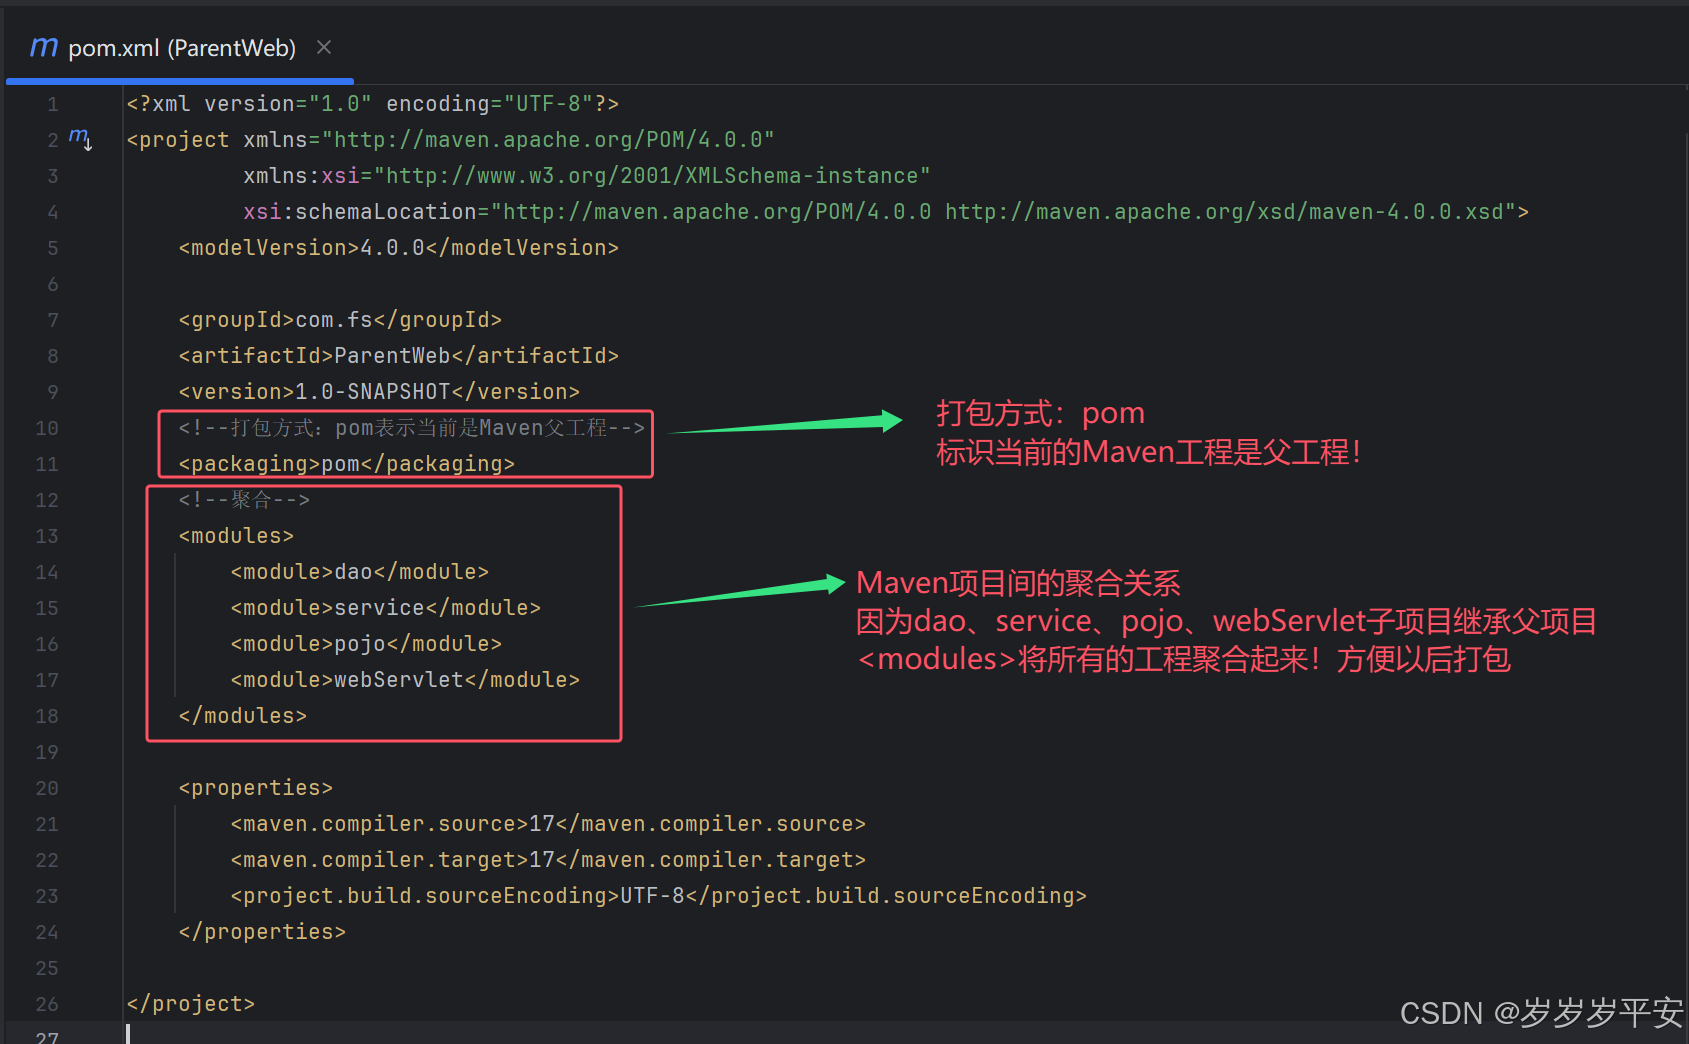1689x1044 pixels.
Task: Click line number 20 in the gutter
Action: click(x=47, y=788)
